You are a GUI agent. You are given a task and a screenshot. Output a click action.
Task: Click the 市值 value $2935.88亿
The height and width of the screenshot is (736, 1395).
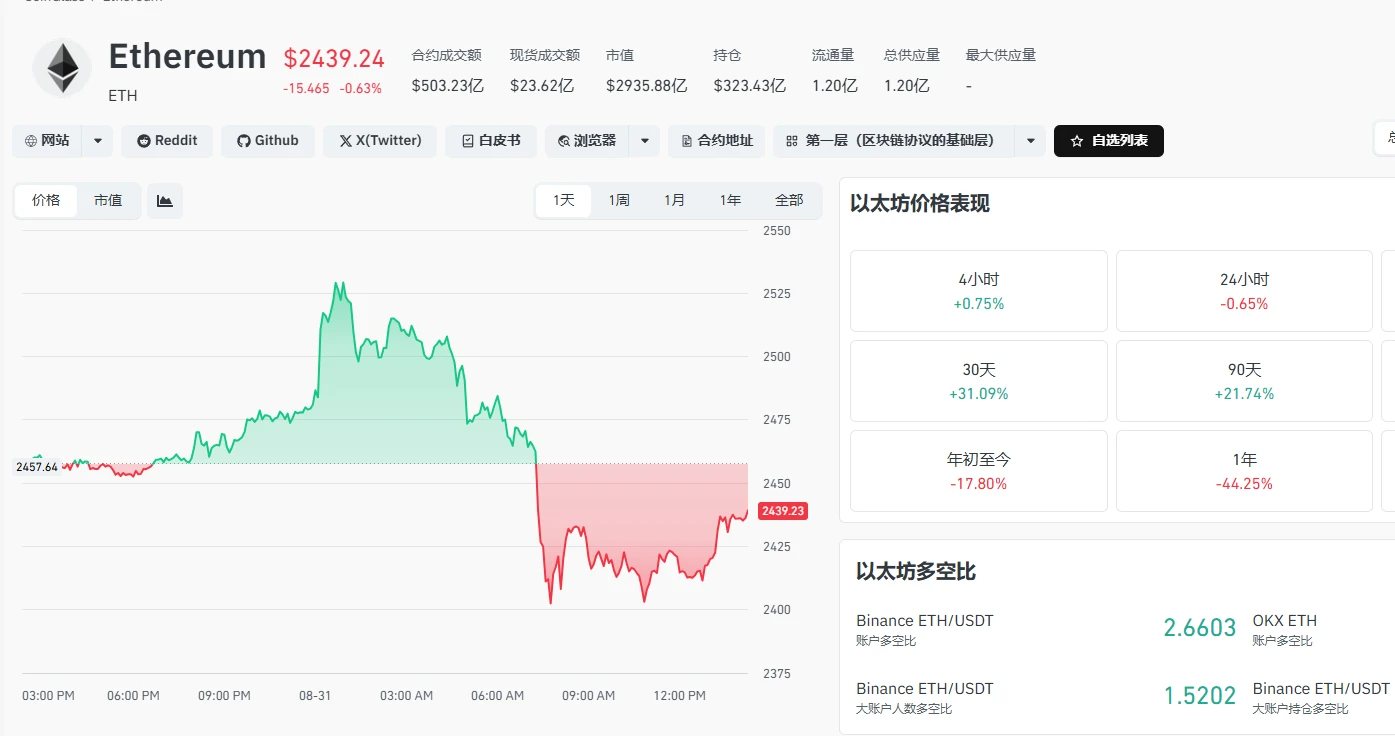pos(647,86)
